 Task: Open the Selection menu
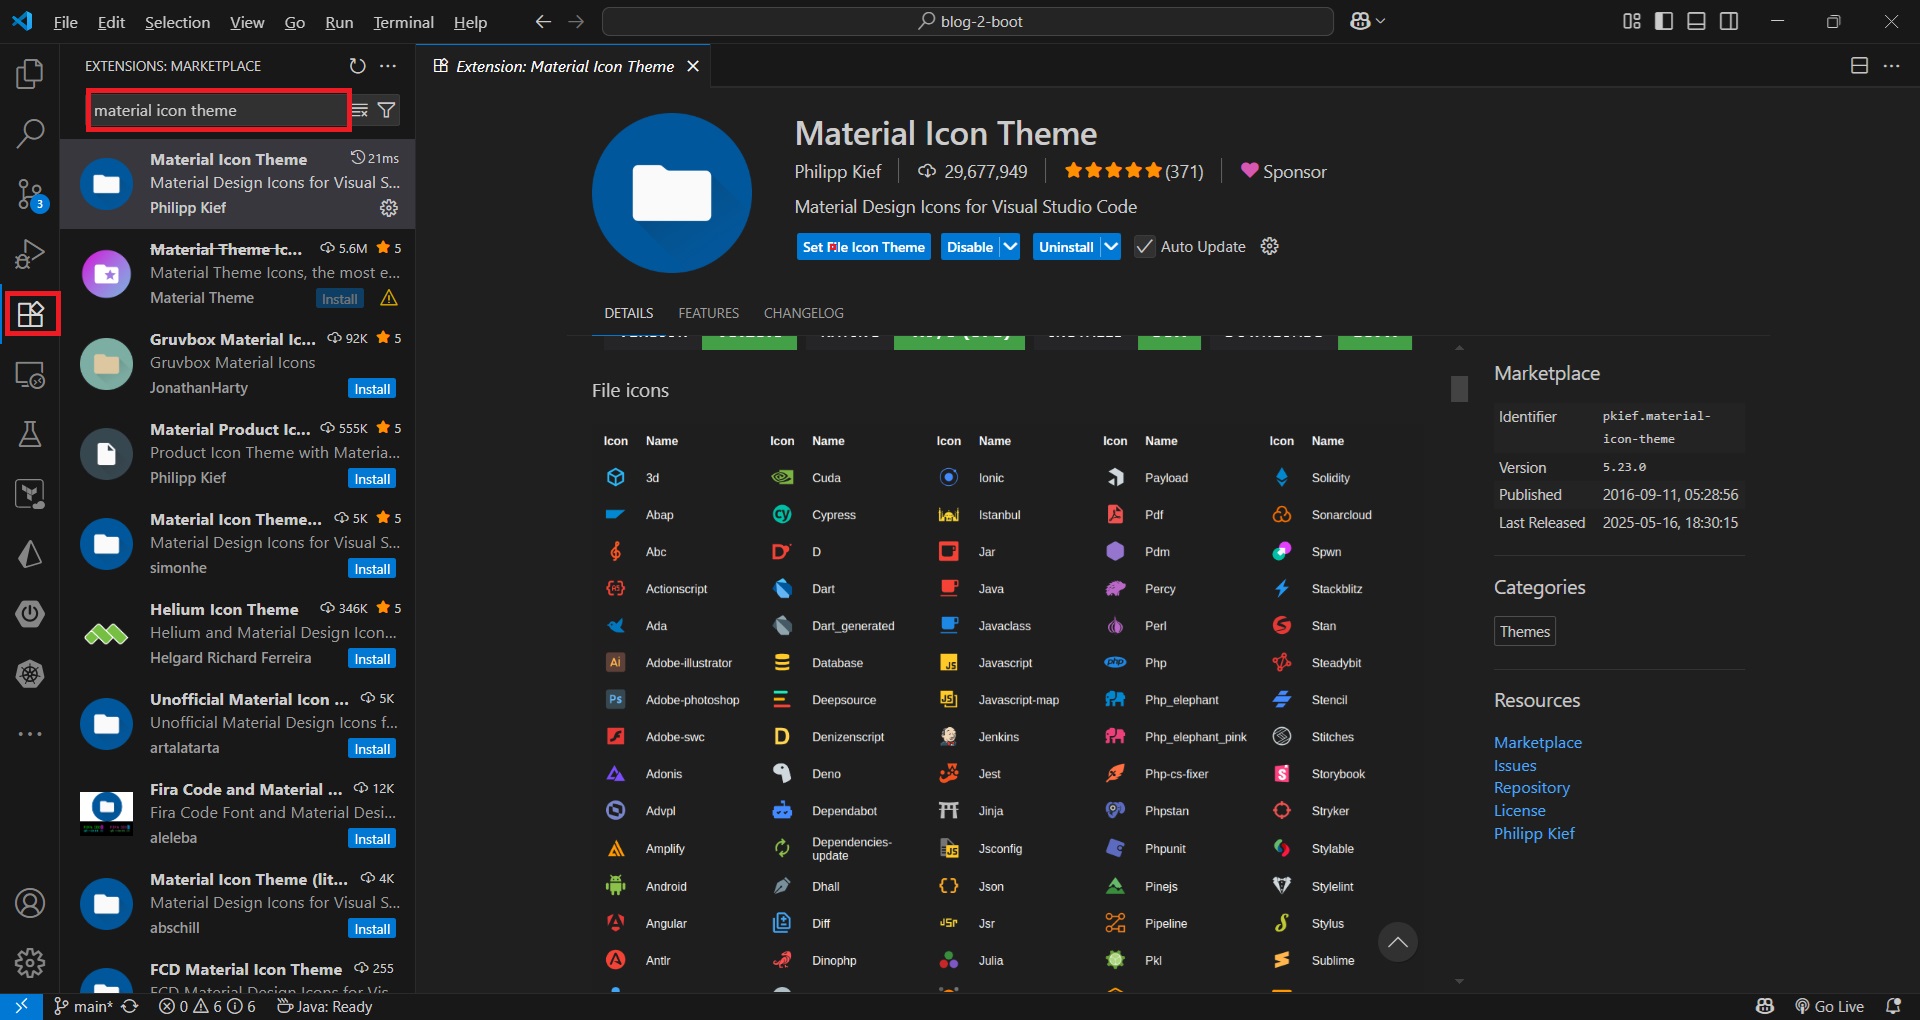pyautogui.click(x=177, y=22)
